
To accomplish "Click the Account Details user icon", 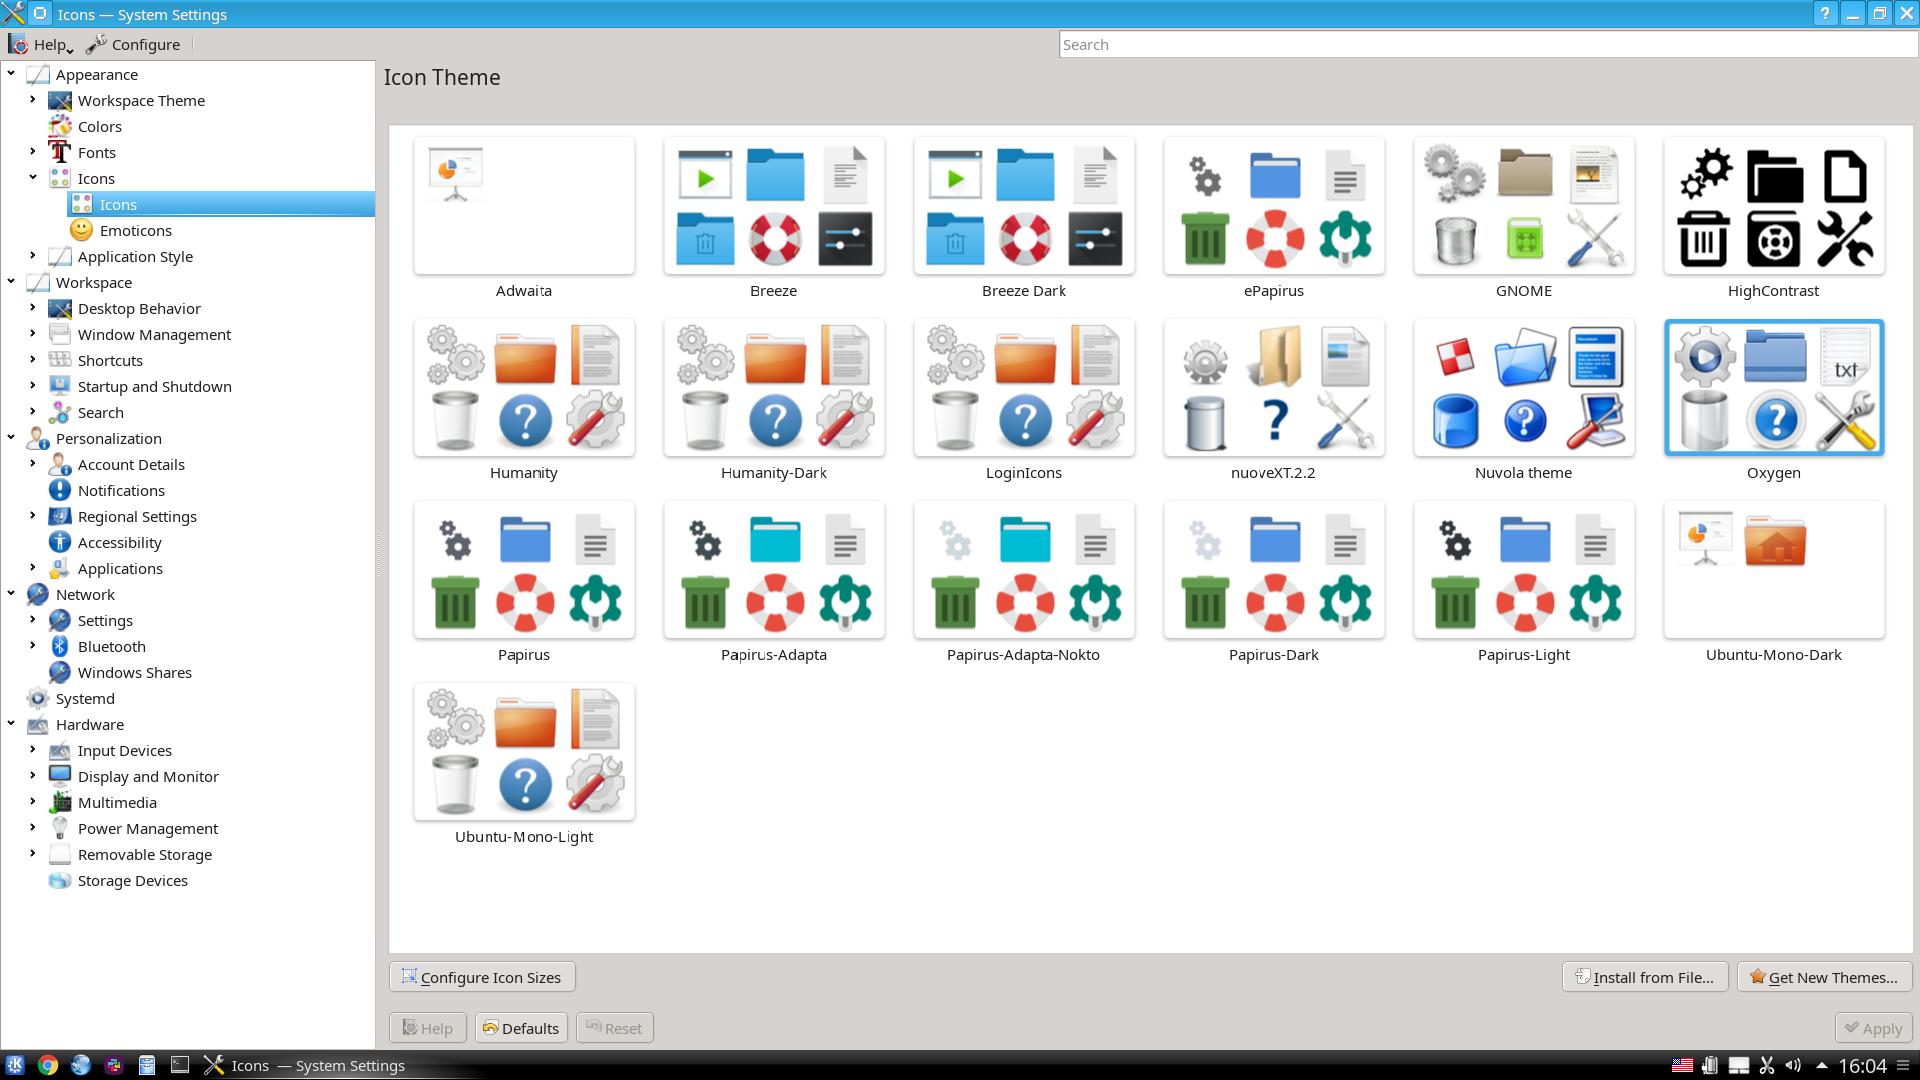I will [x=60, y=464].
